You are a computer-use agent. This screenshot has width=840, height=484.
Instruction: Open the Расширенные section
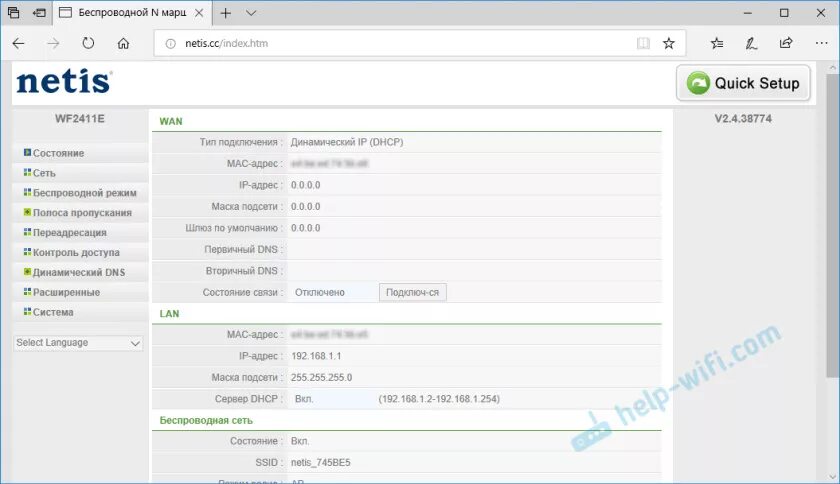coord(66,292)
